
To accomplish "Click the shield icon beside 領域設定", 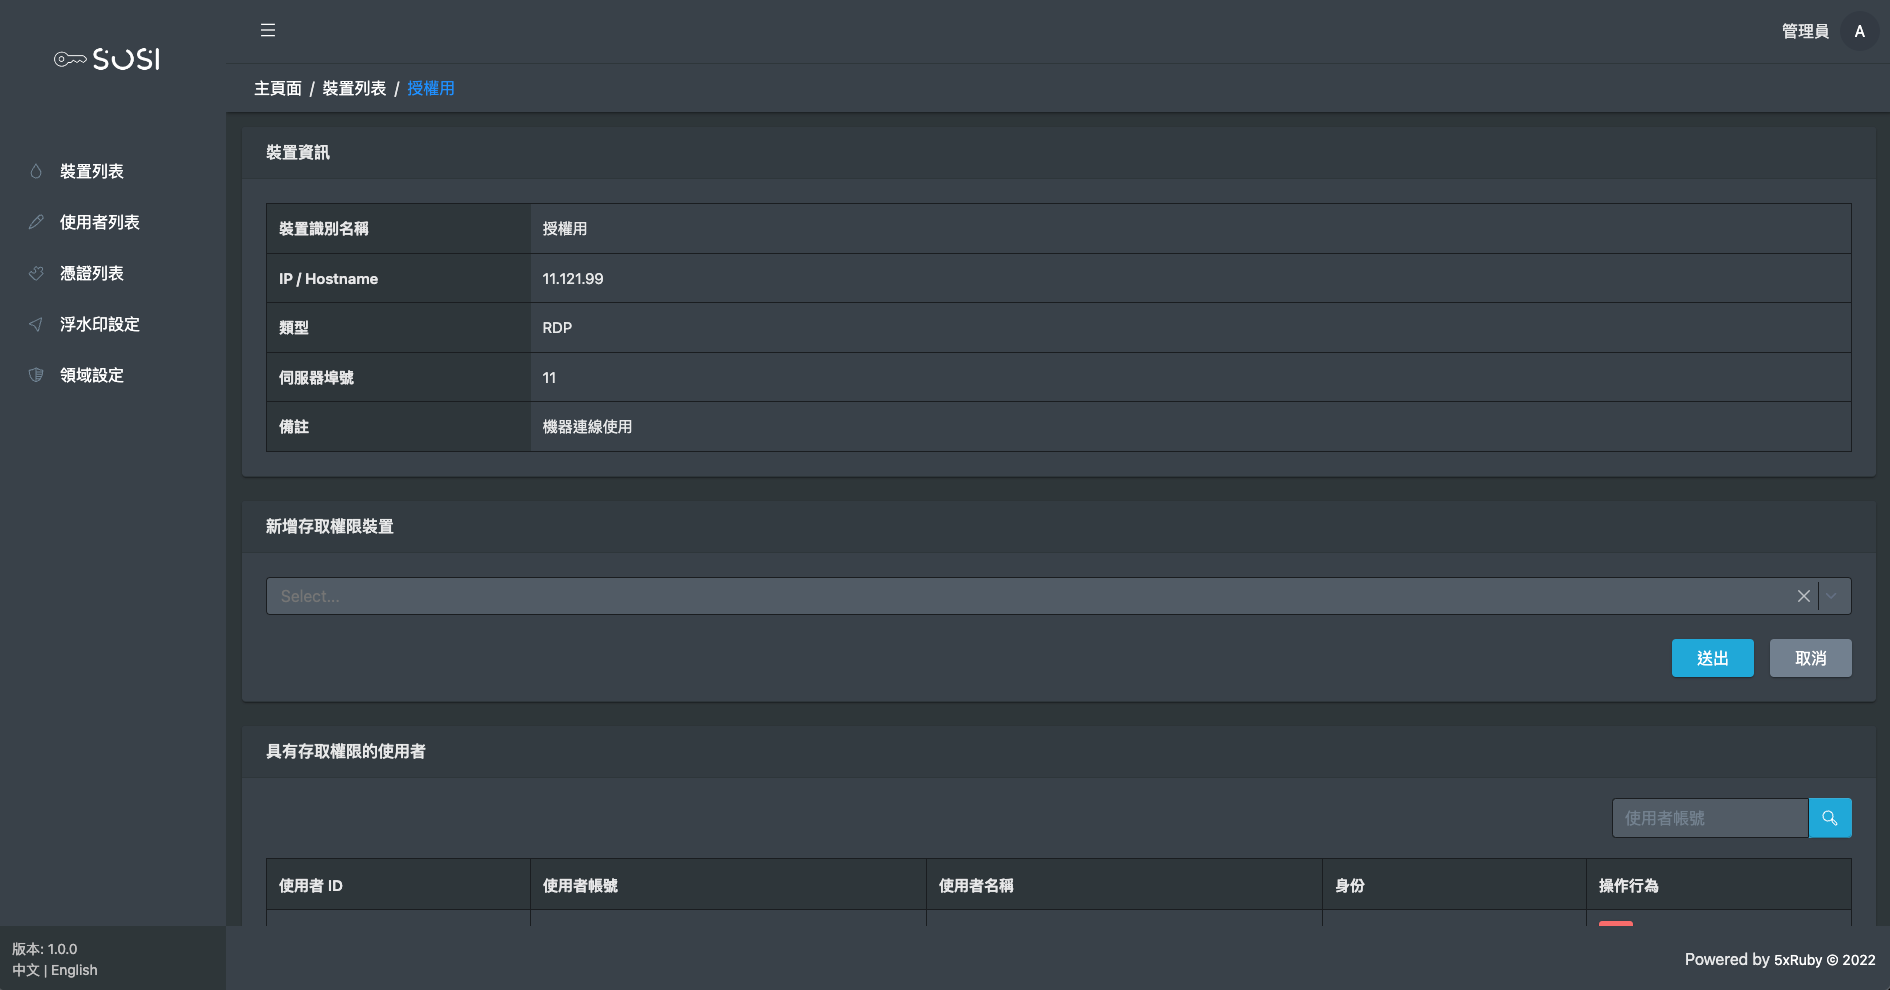I will point(36,376).
